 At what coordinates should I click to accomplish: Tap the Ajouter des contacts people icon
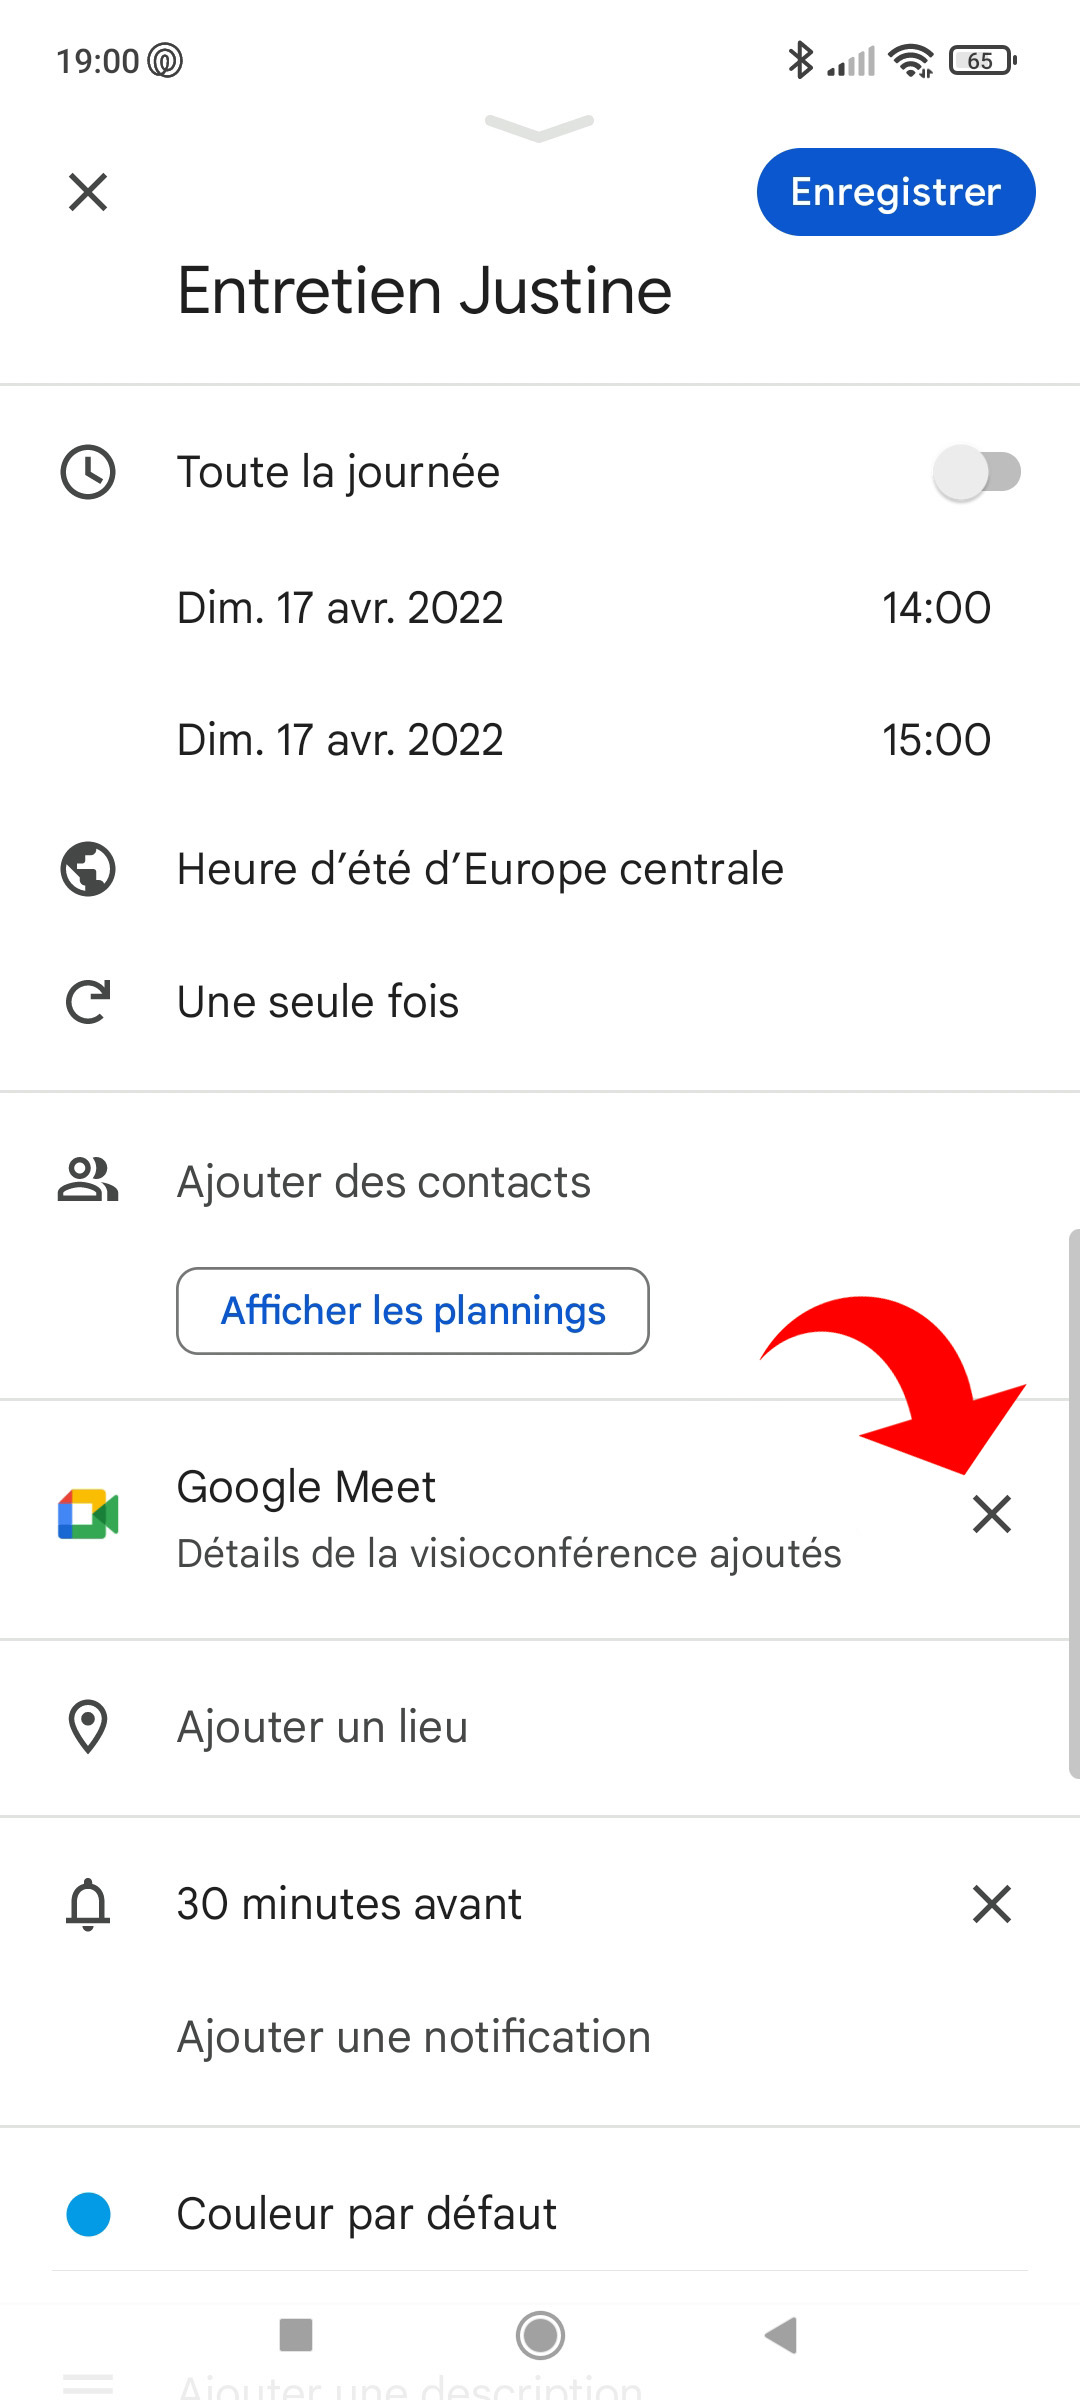click(x=88, y=1181)
